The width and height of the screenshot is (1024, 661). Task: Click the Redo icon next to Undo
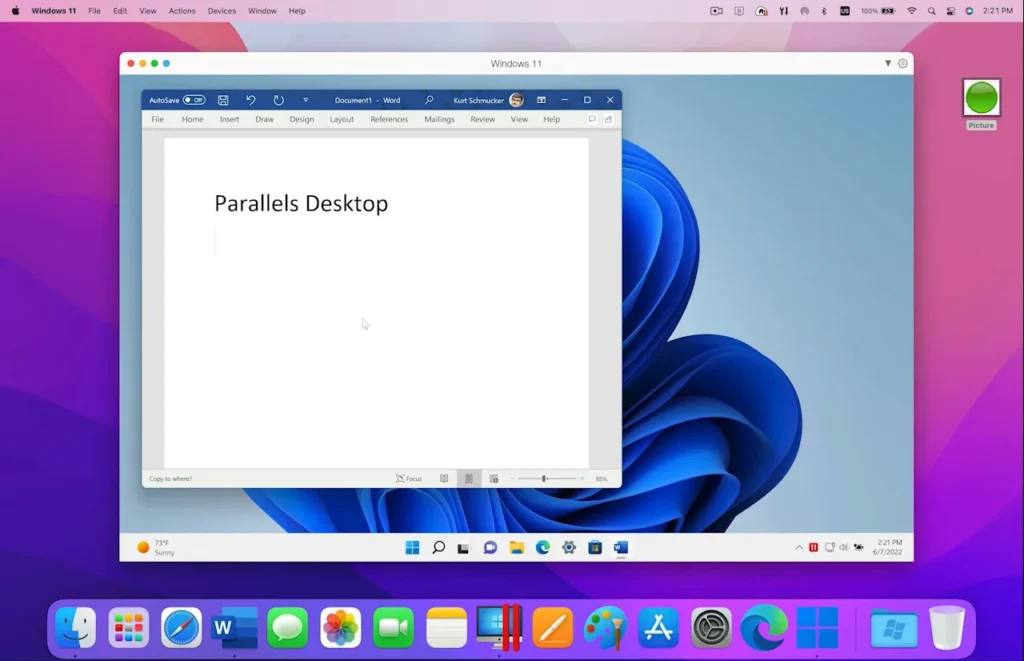point(278,100)
